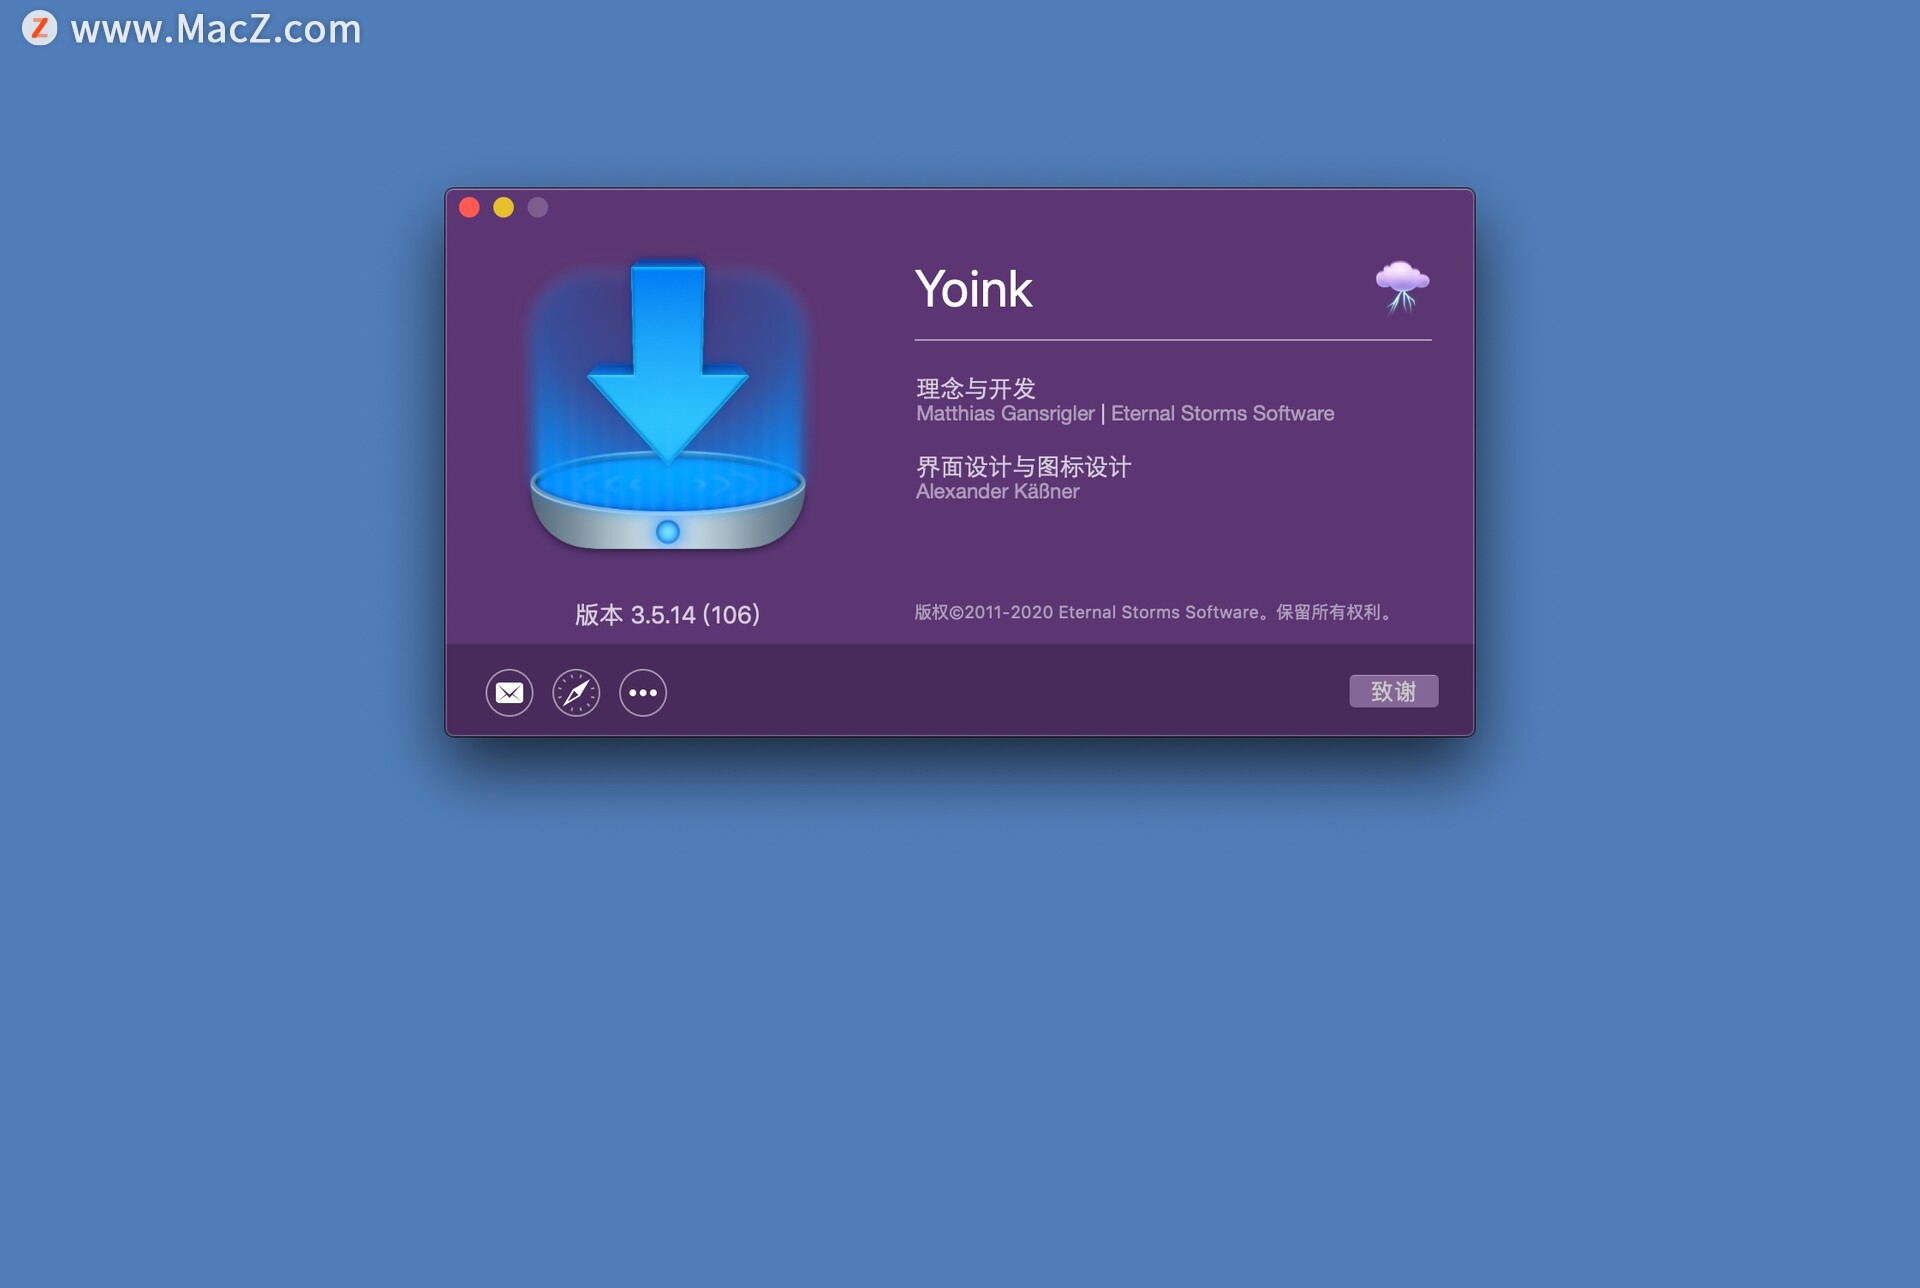Click the Alexander Käßner name
This screenshot has width=1920, height=1288.
998,491
